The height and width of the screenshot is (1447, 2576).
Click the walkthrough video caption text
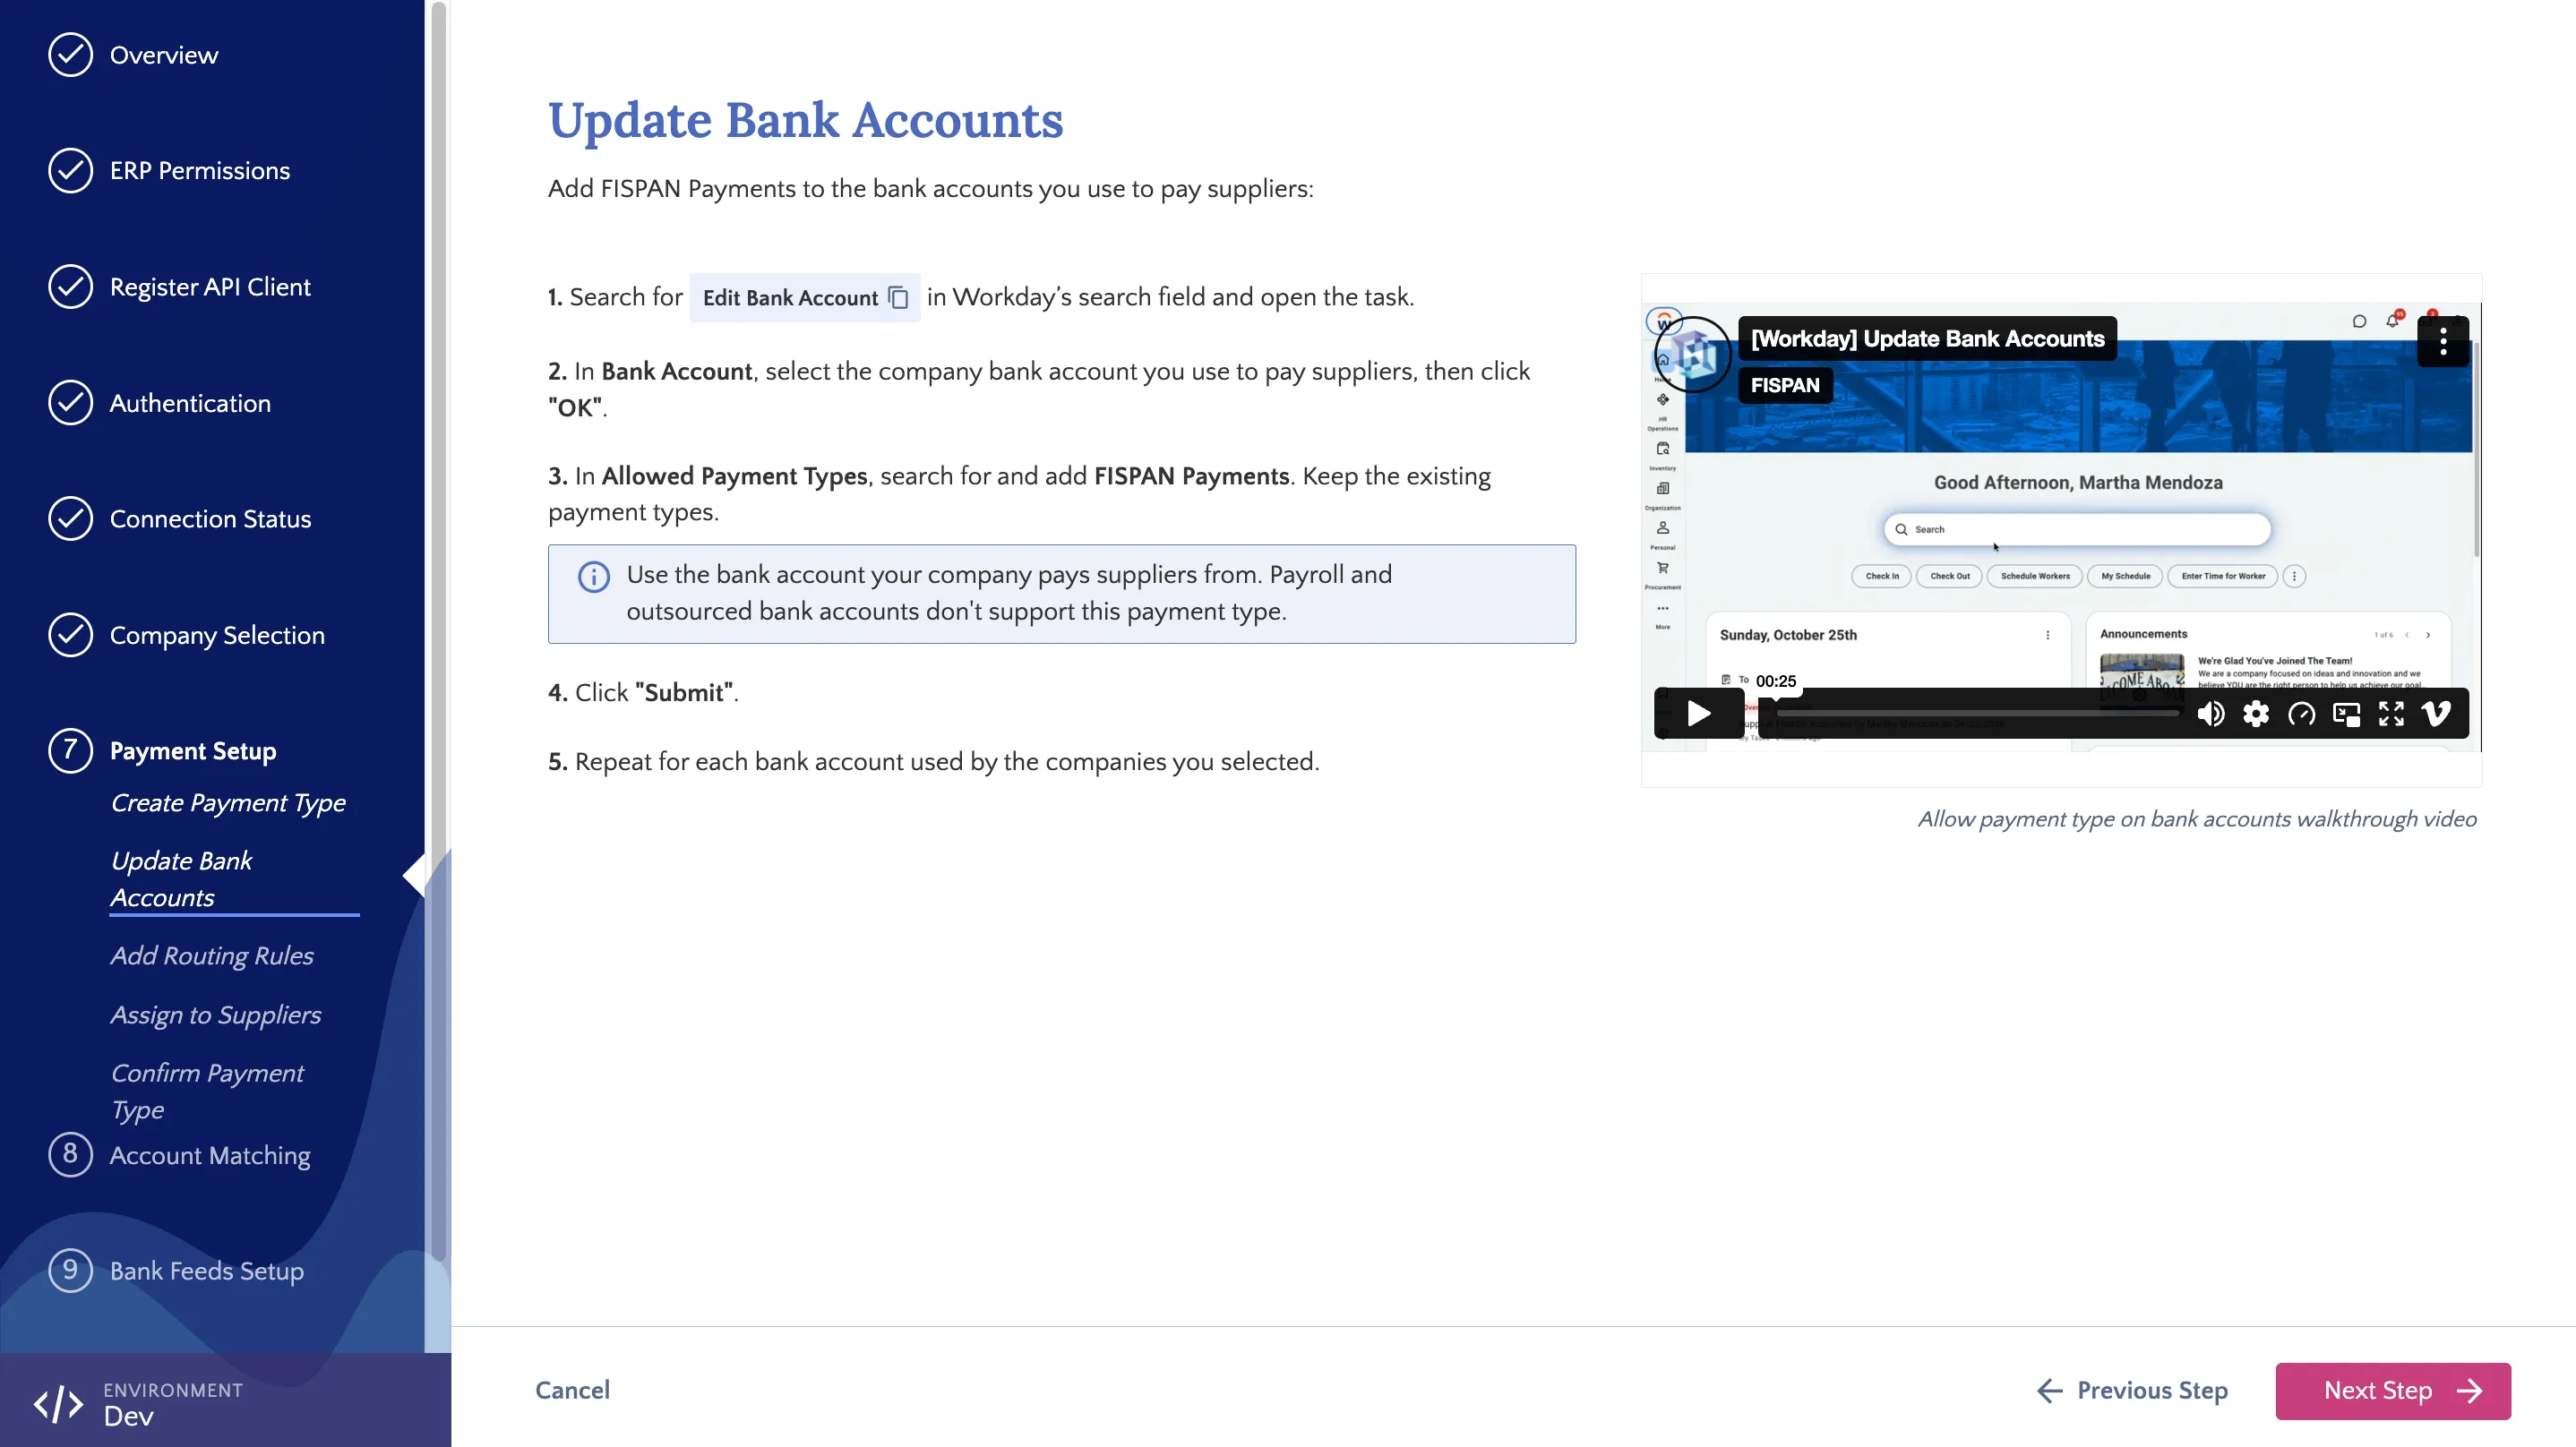pos(2197,819)
